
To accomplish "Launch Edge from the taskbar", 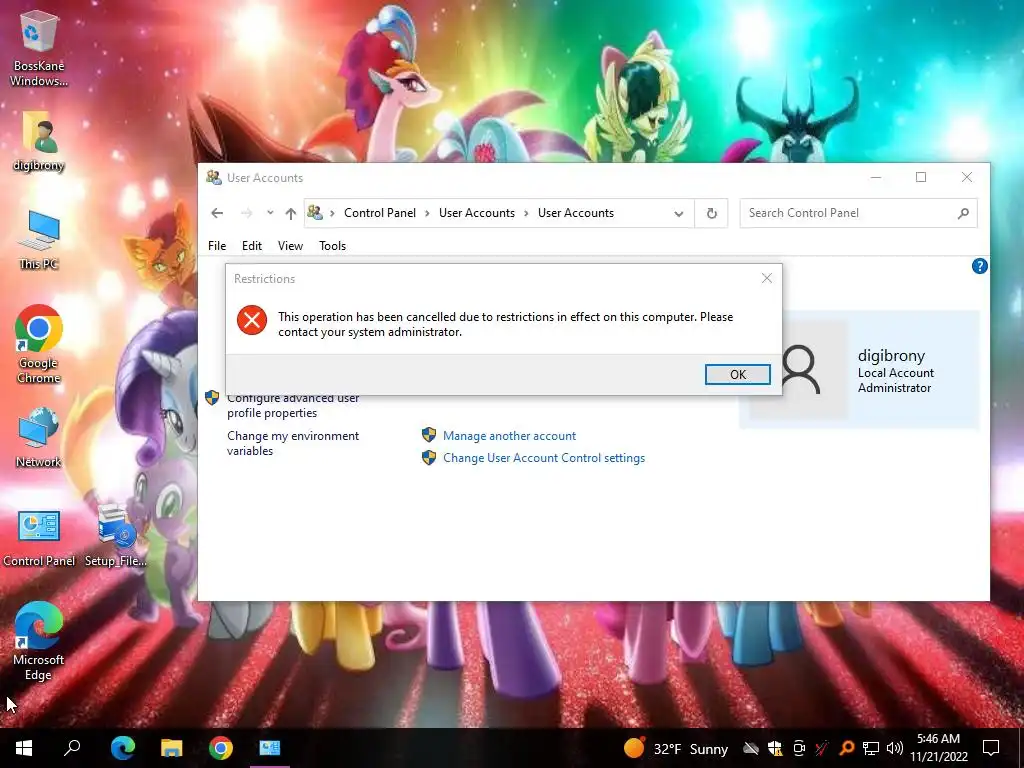I will pyautogui.click(x=123, y=748).
